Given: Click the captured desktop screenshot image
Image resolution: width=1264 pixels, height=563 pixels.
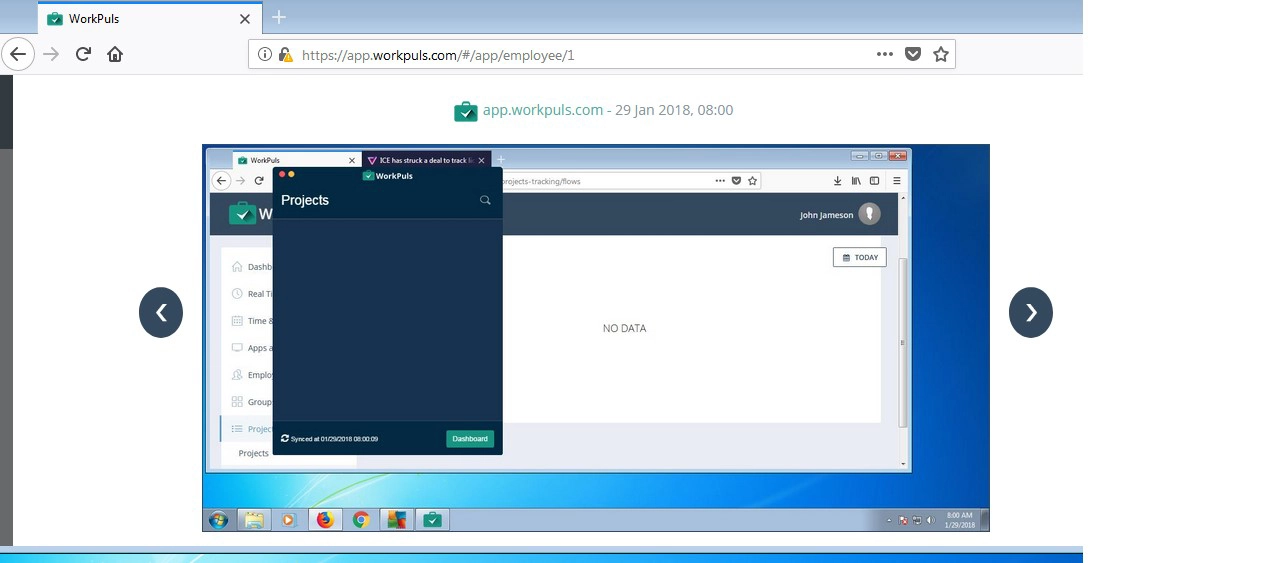Looking at the screenshot, I should [596, 338].
